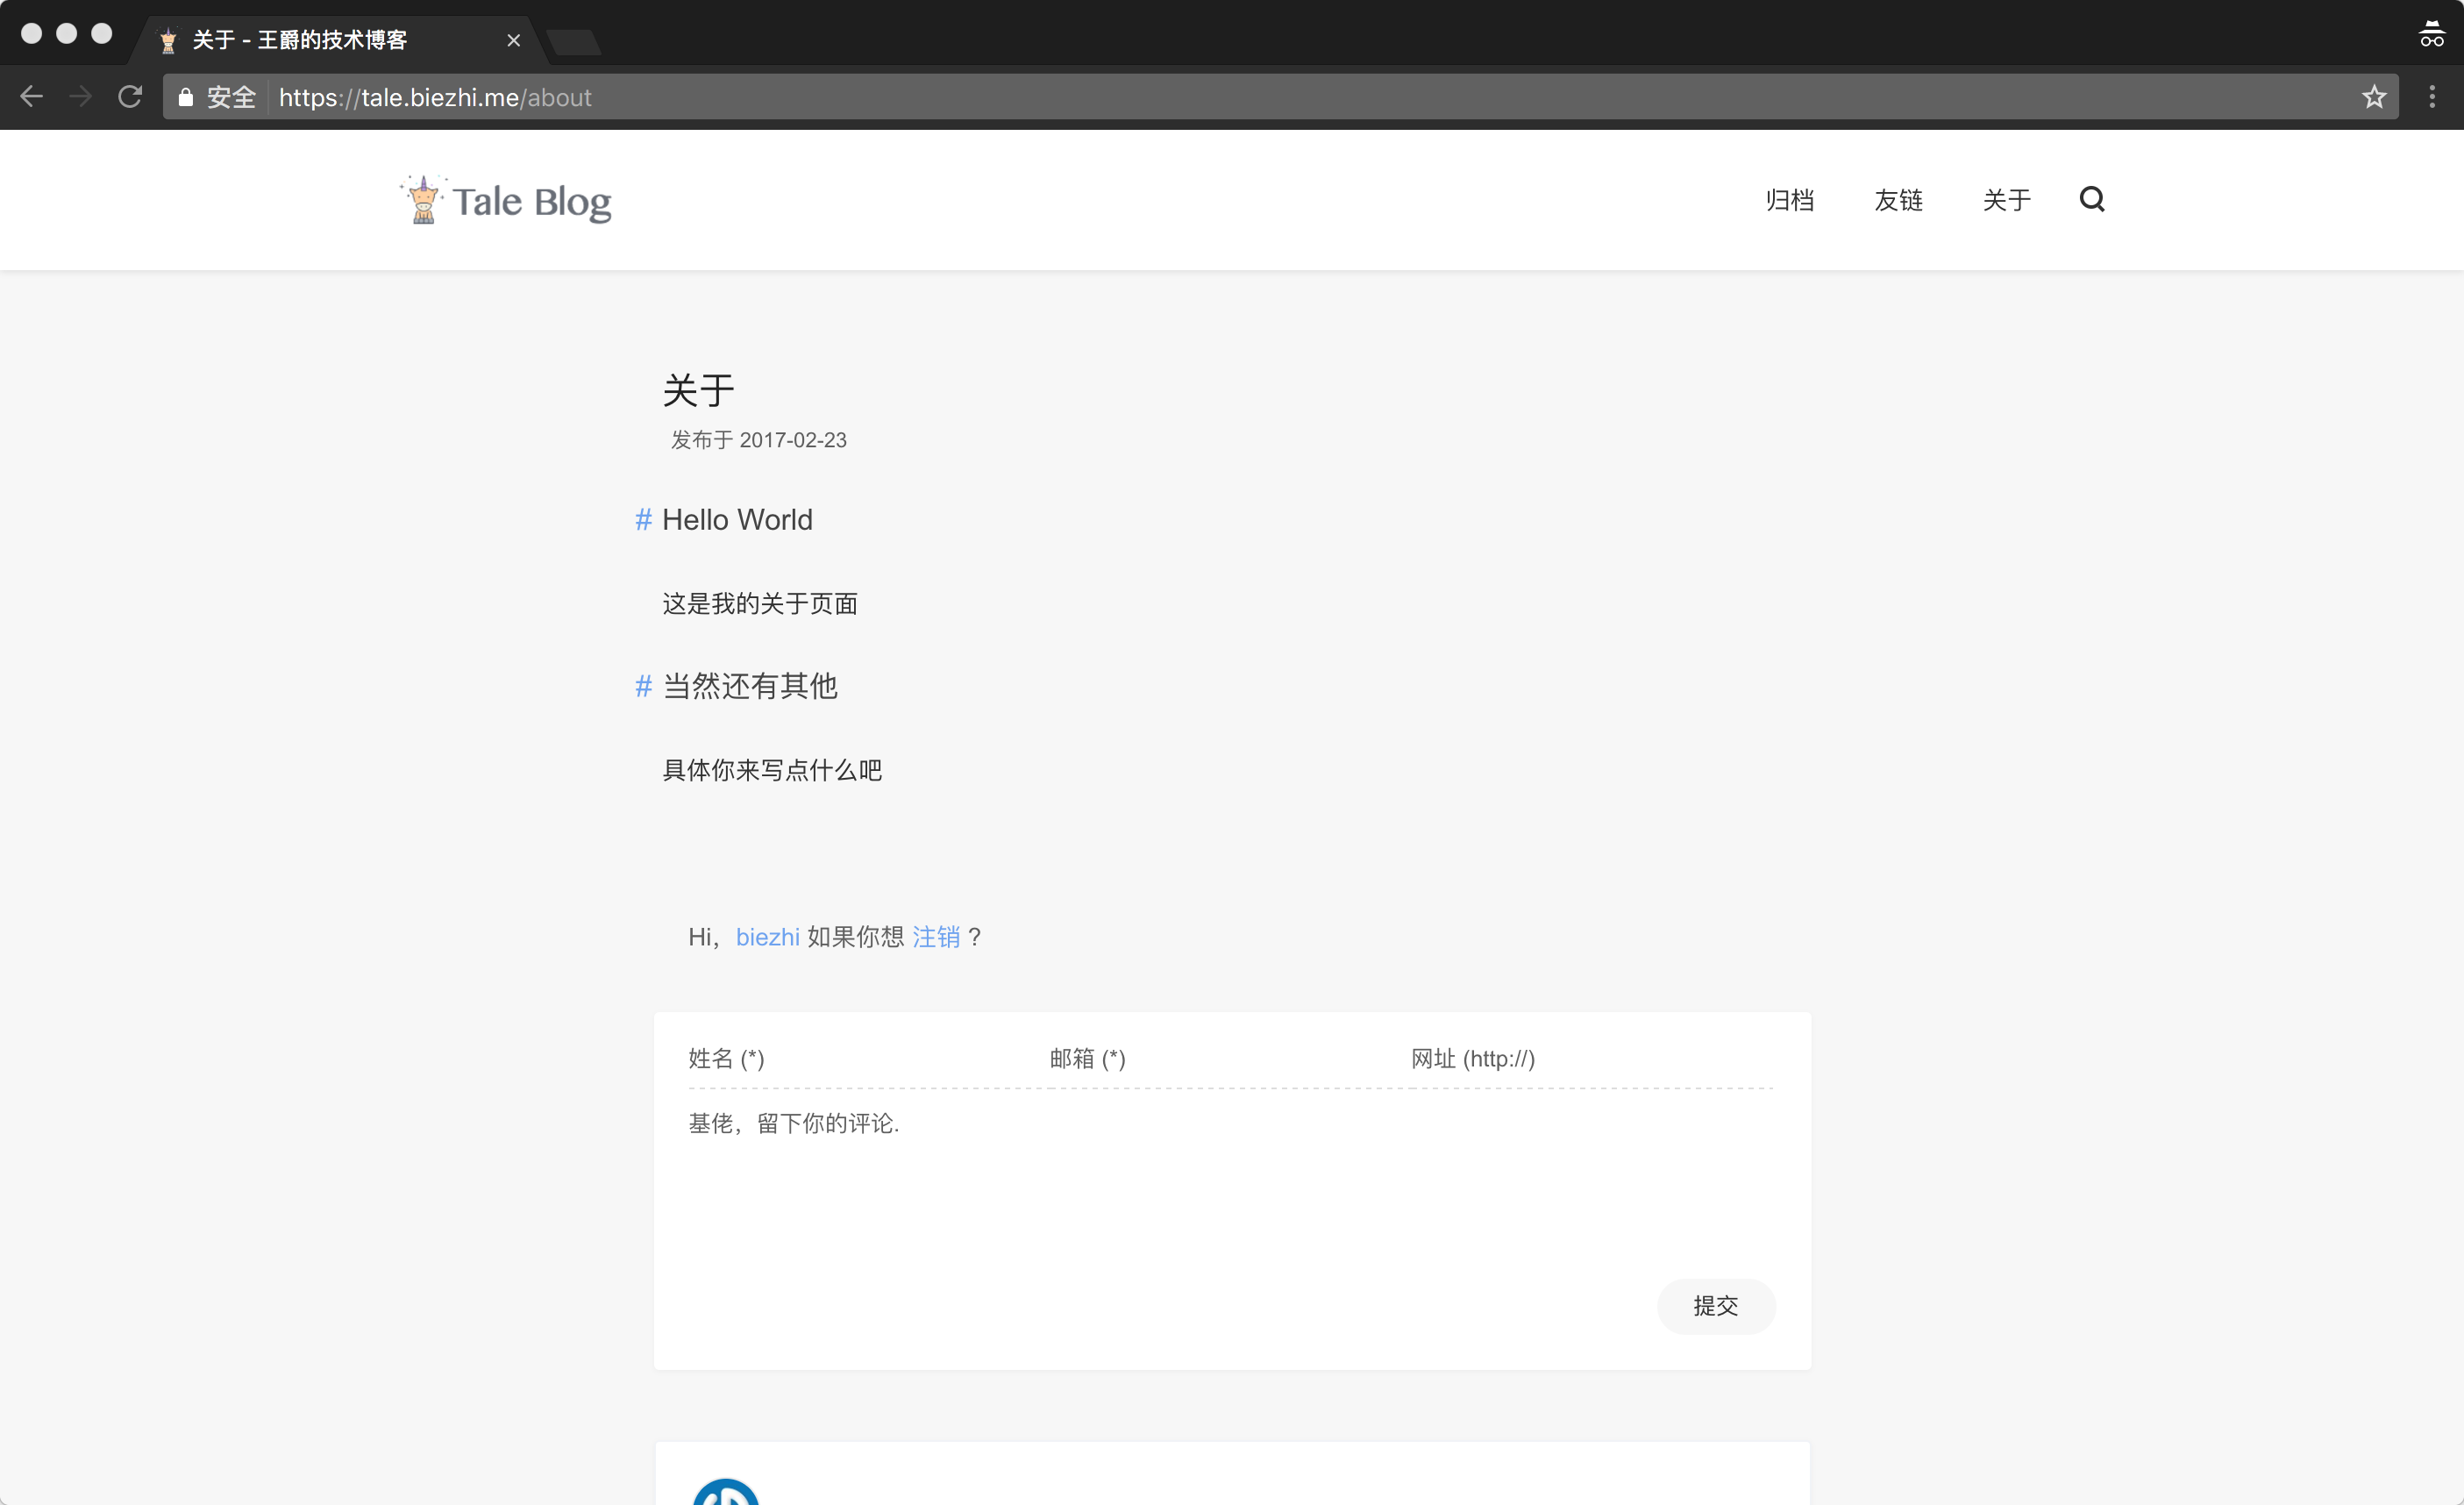This screenshot has width=2464, height=1505.
Task: Click the 注销 logout link
Action: pyautogui.click(x=935, y=937)
